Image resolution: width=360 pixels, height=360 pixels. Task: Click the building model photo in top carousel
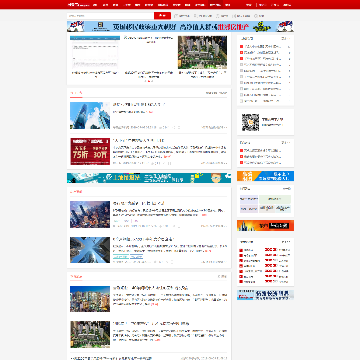tap(202, 52)
